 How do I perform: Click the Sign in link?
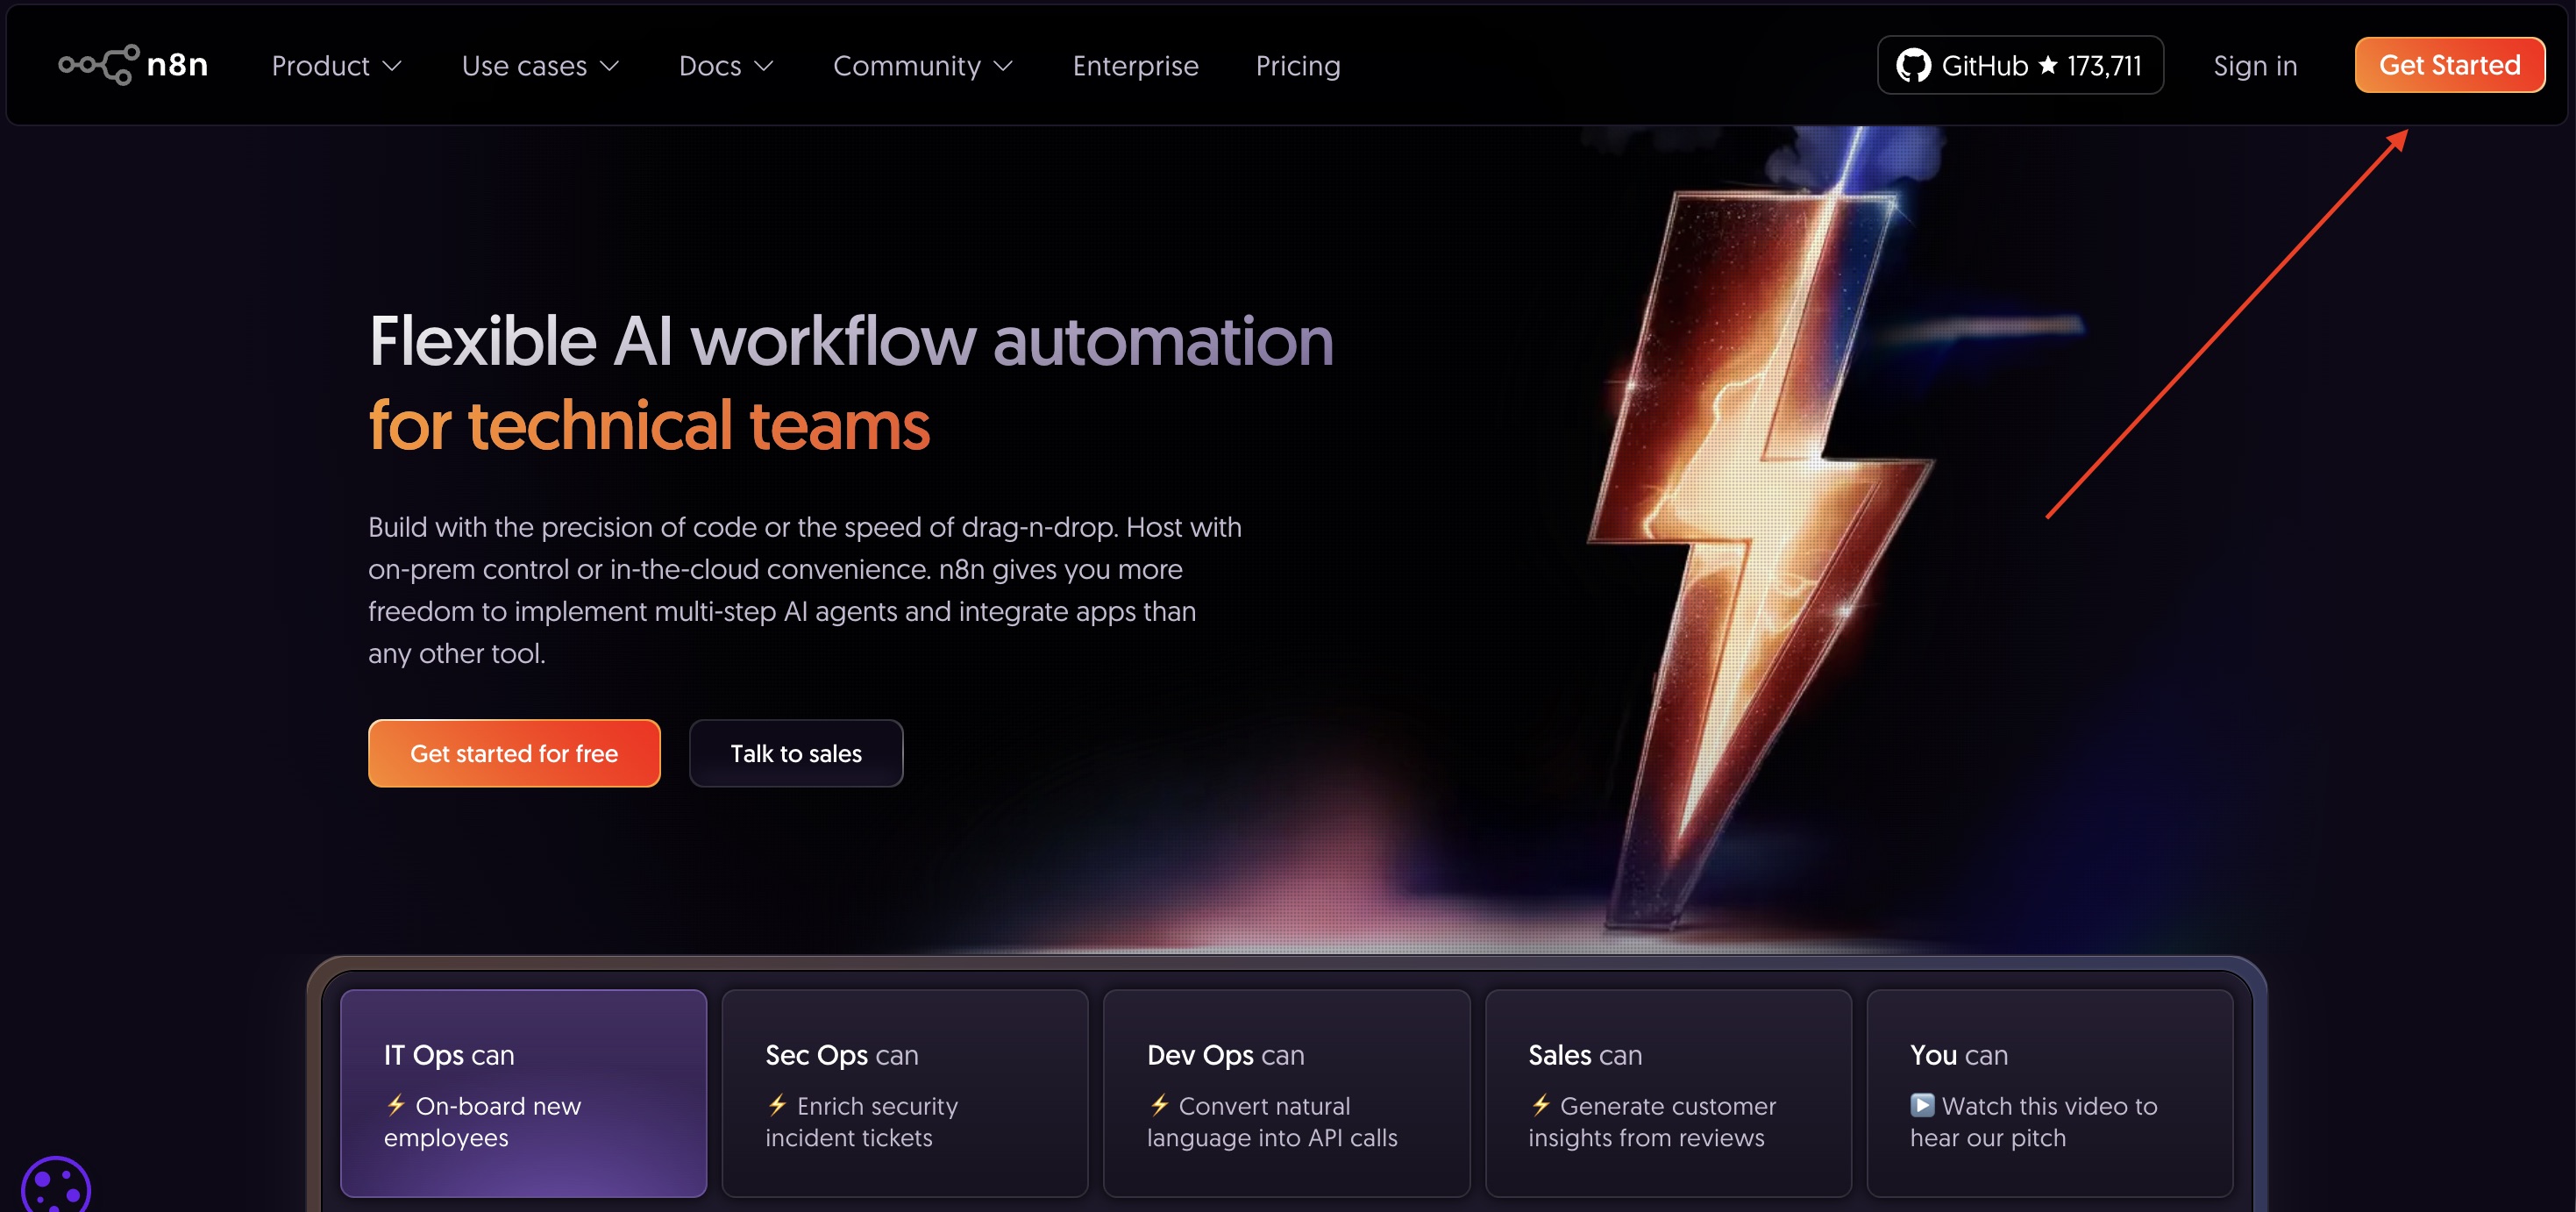pyautogui.click(x=2255, y=65)
